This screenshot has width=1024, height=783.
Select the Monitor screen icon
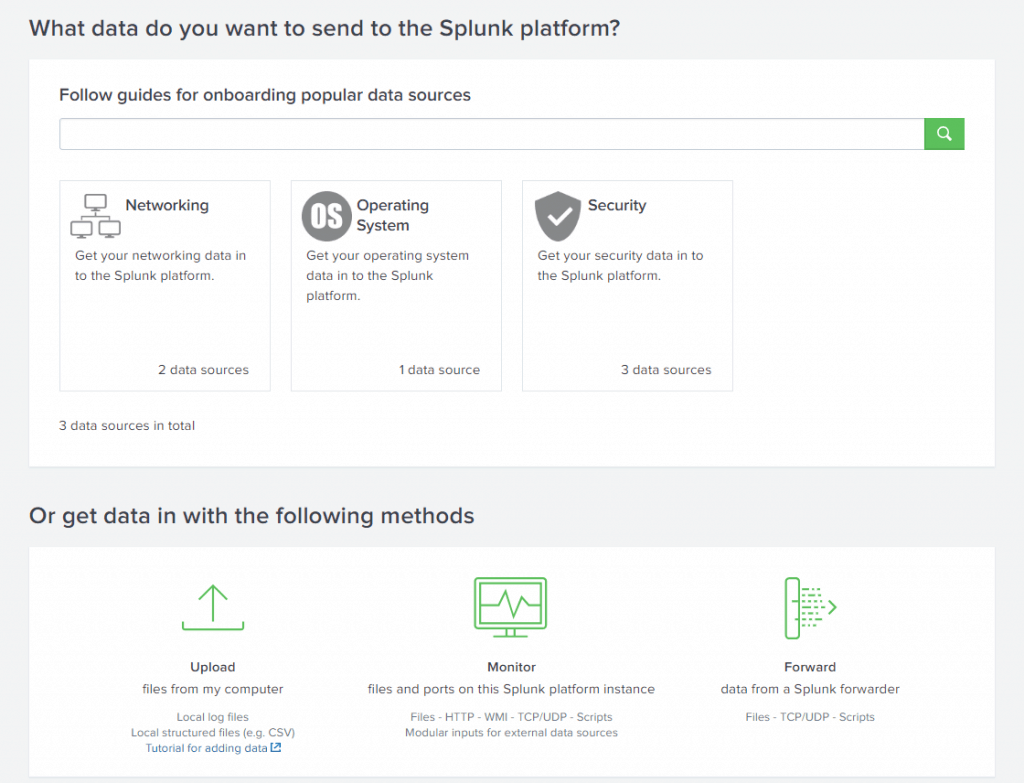pos(511,607)
